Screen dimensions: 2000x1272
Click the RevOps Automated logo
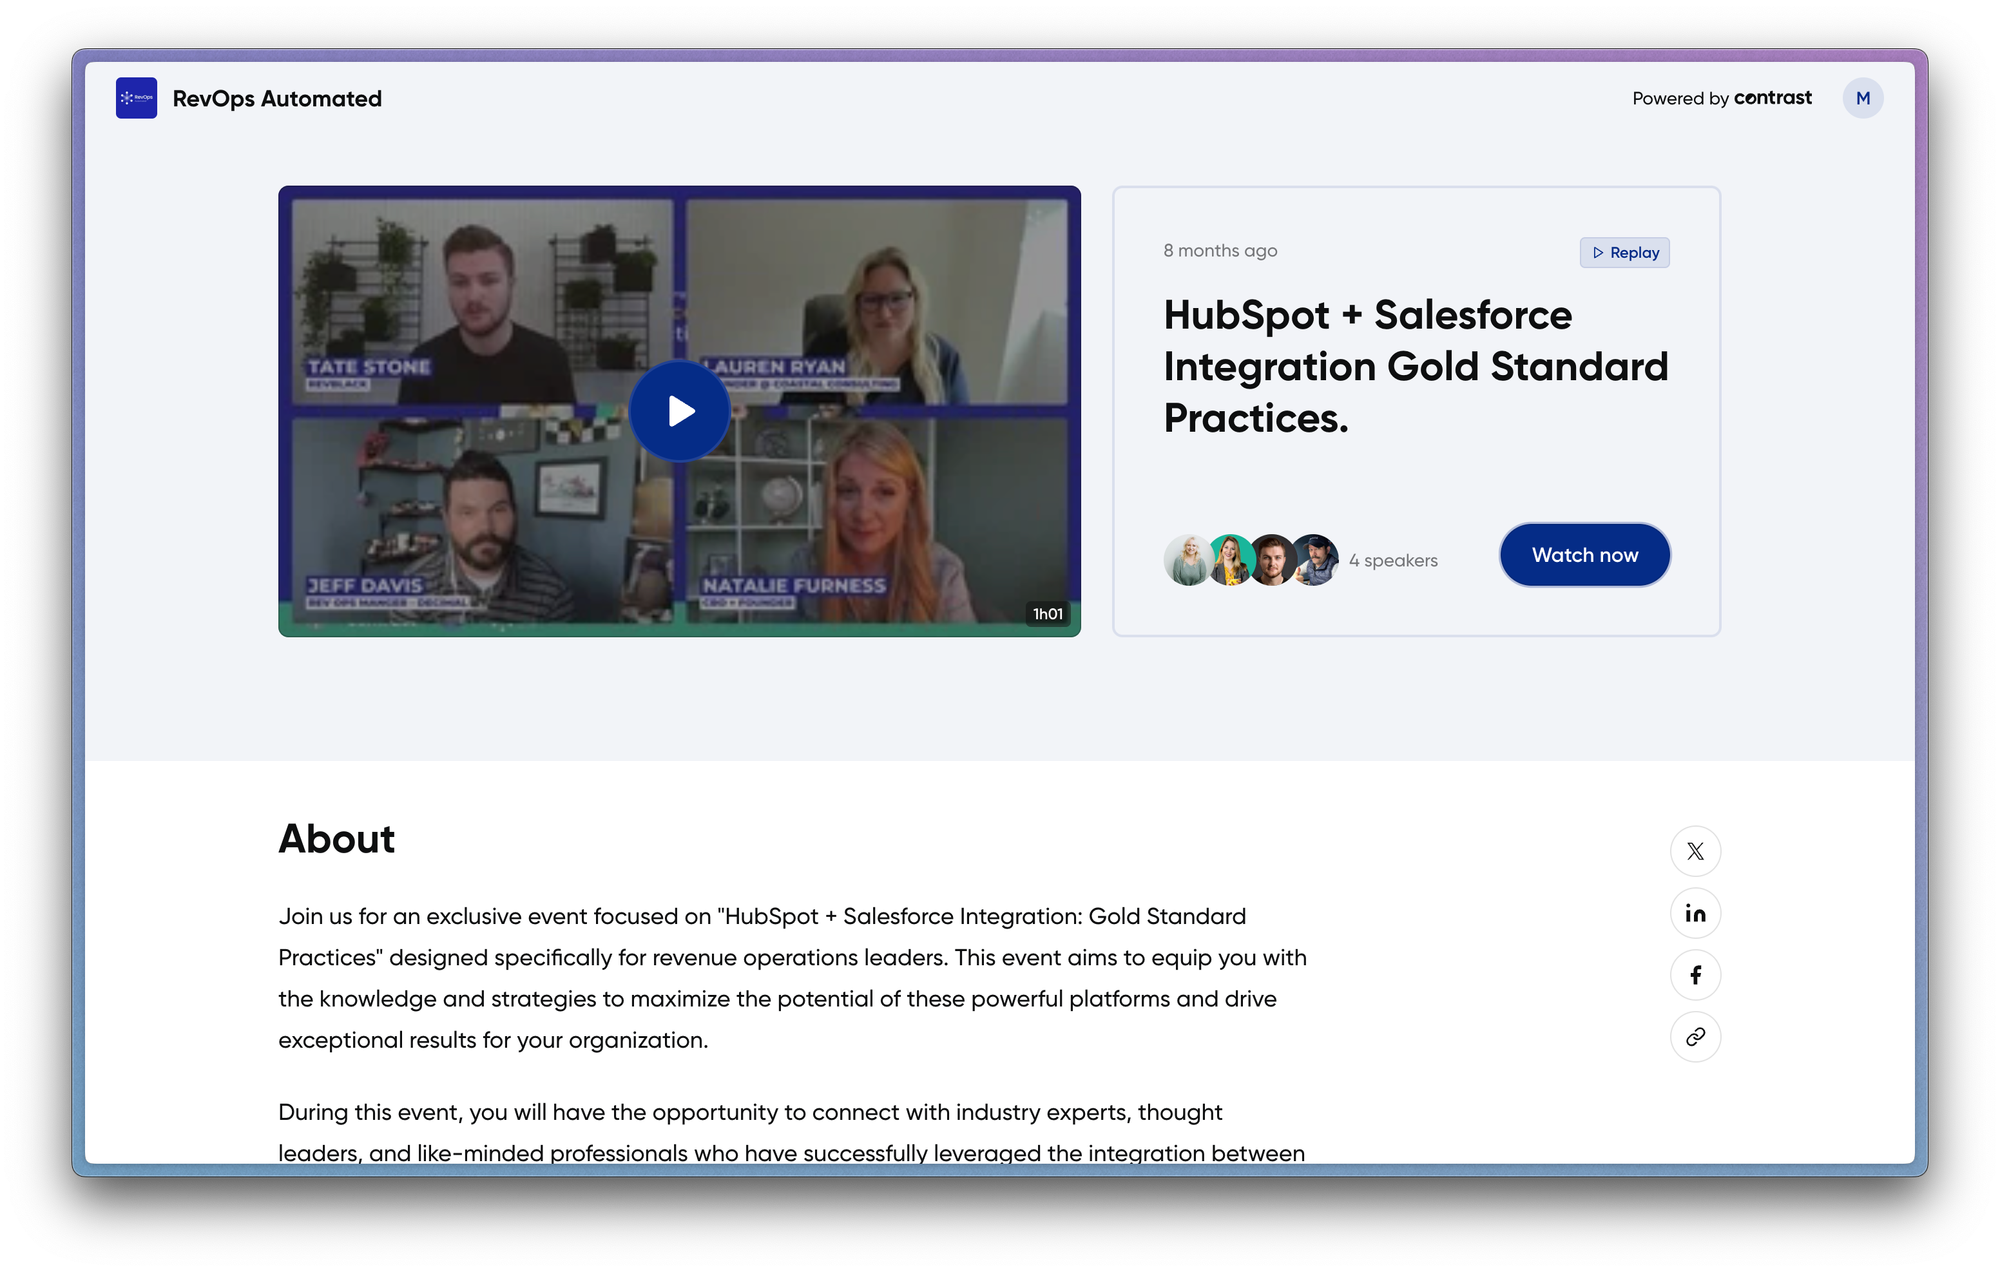pos(136,98)
